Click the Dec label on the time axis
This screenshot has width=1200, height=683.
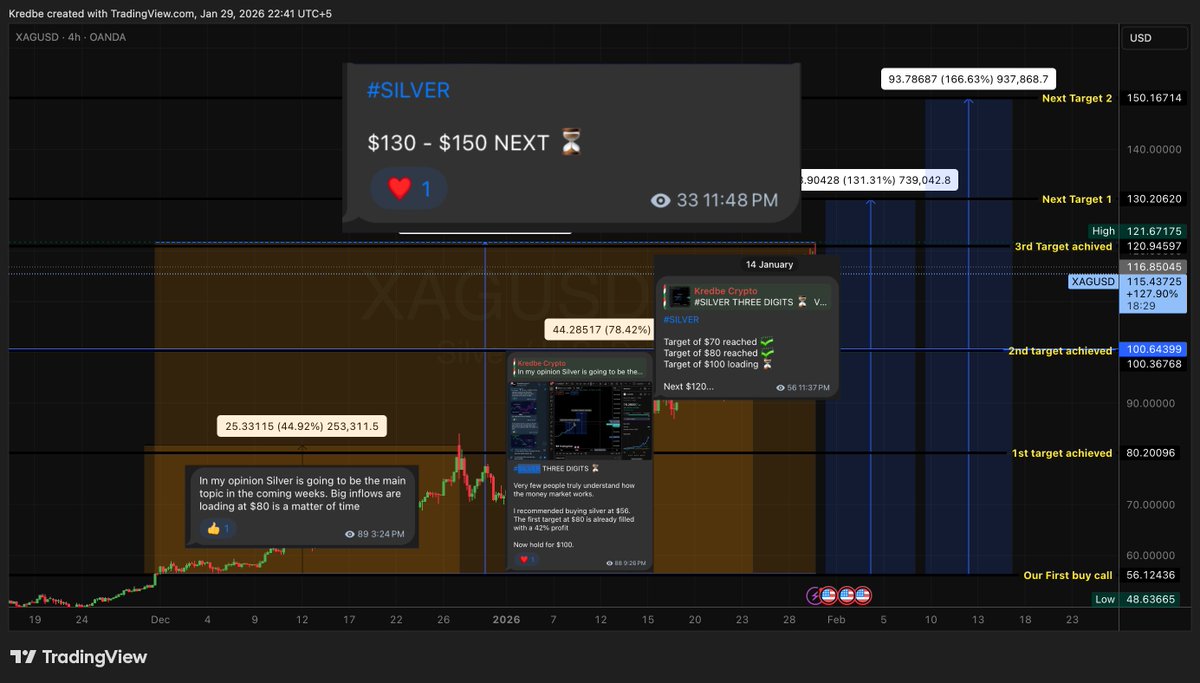[x=160, y=620]
